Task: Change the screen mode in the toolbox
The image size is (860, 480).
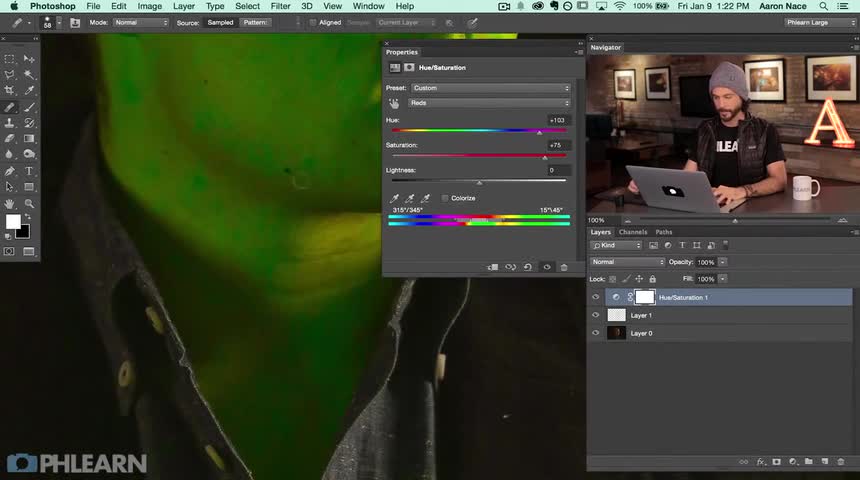Action: coord(29,251)
